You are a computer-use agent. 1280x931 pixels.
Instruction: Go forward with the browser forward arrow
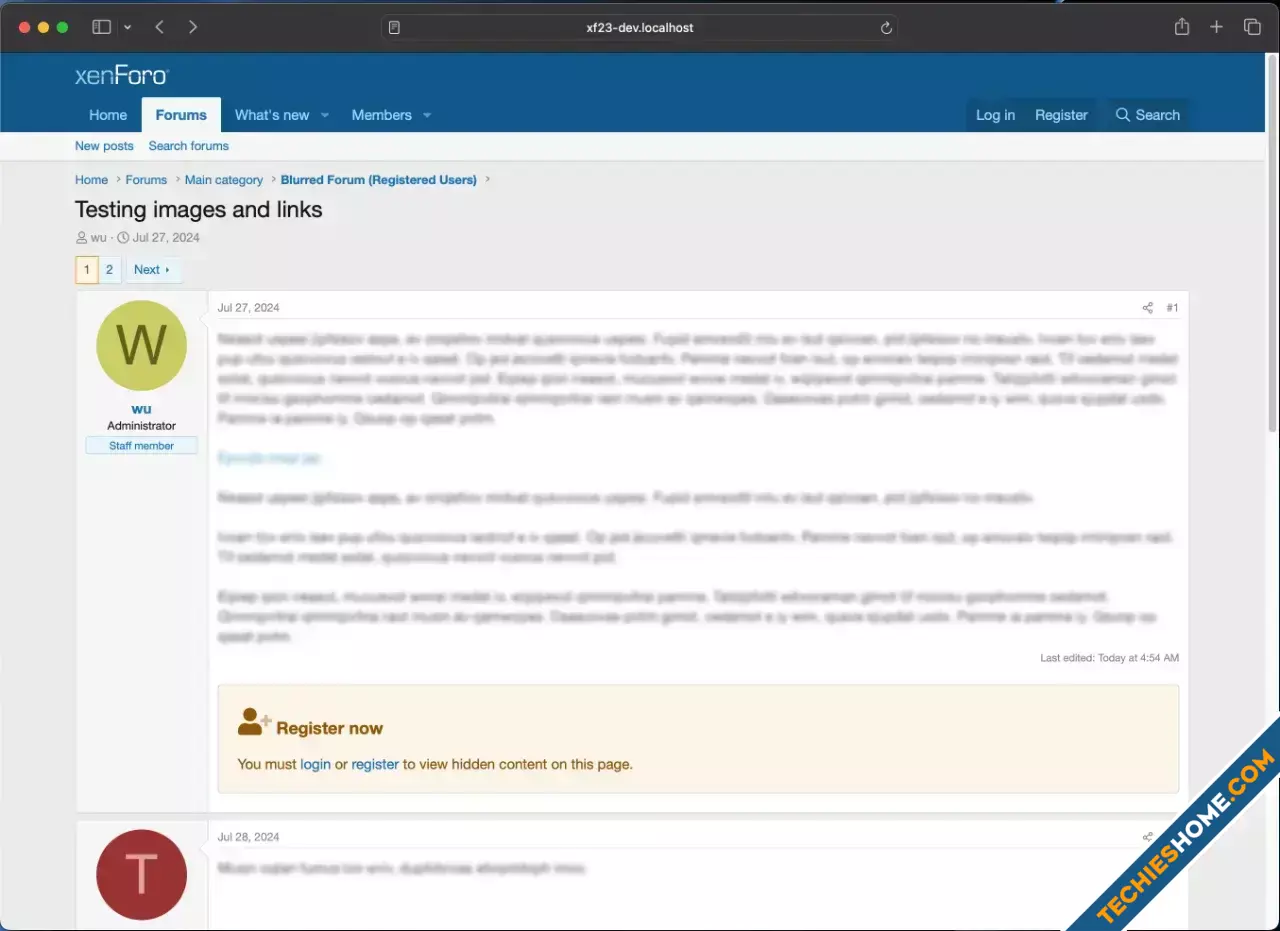[x=193, y=27]
